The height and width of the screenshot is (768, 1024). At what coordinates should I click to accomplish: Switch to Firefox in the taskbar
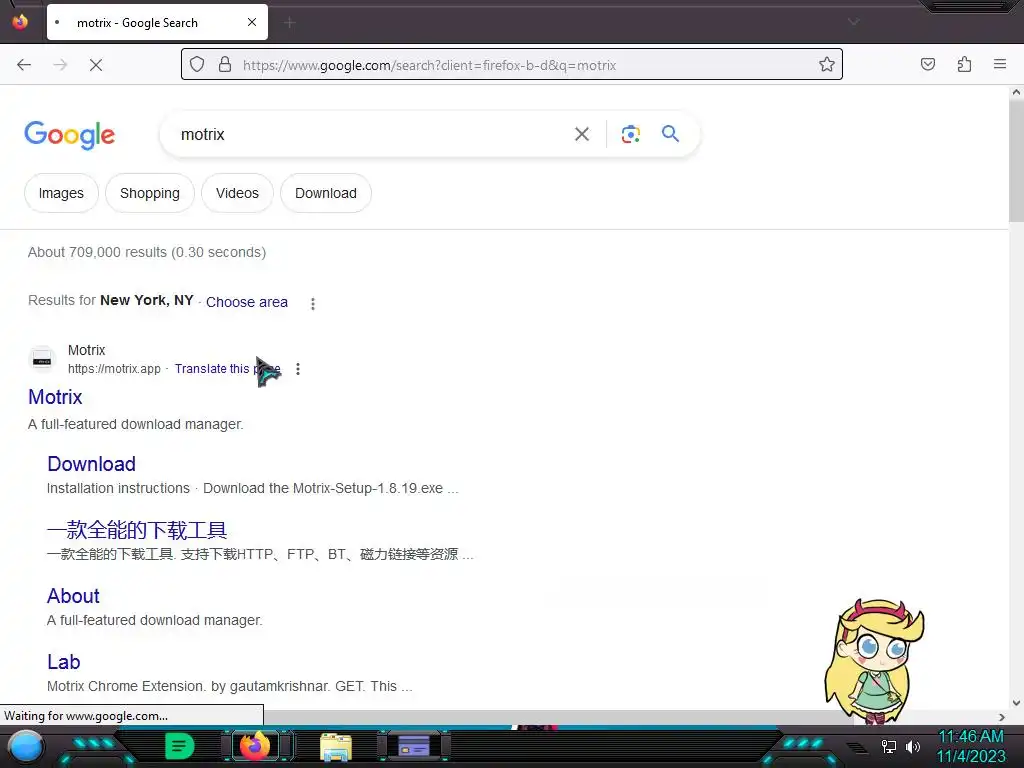[x=255, y=746]
